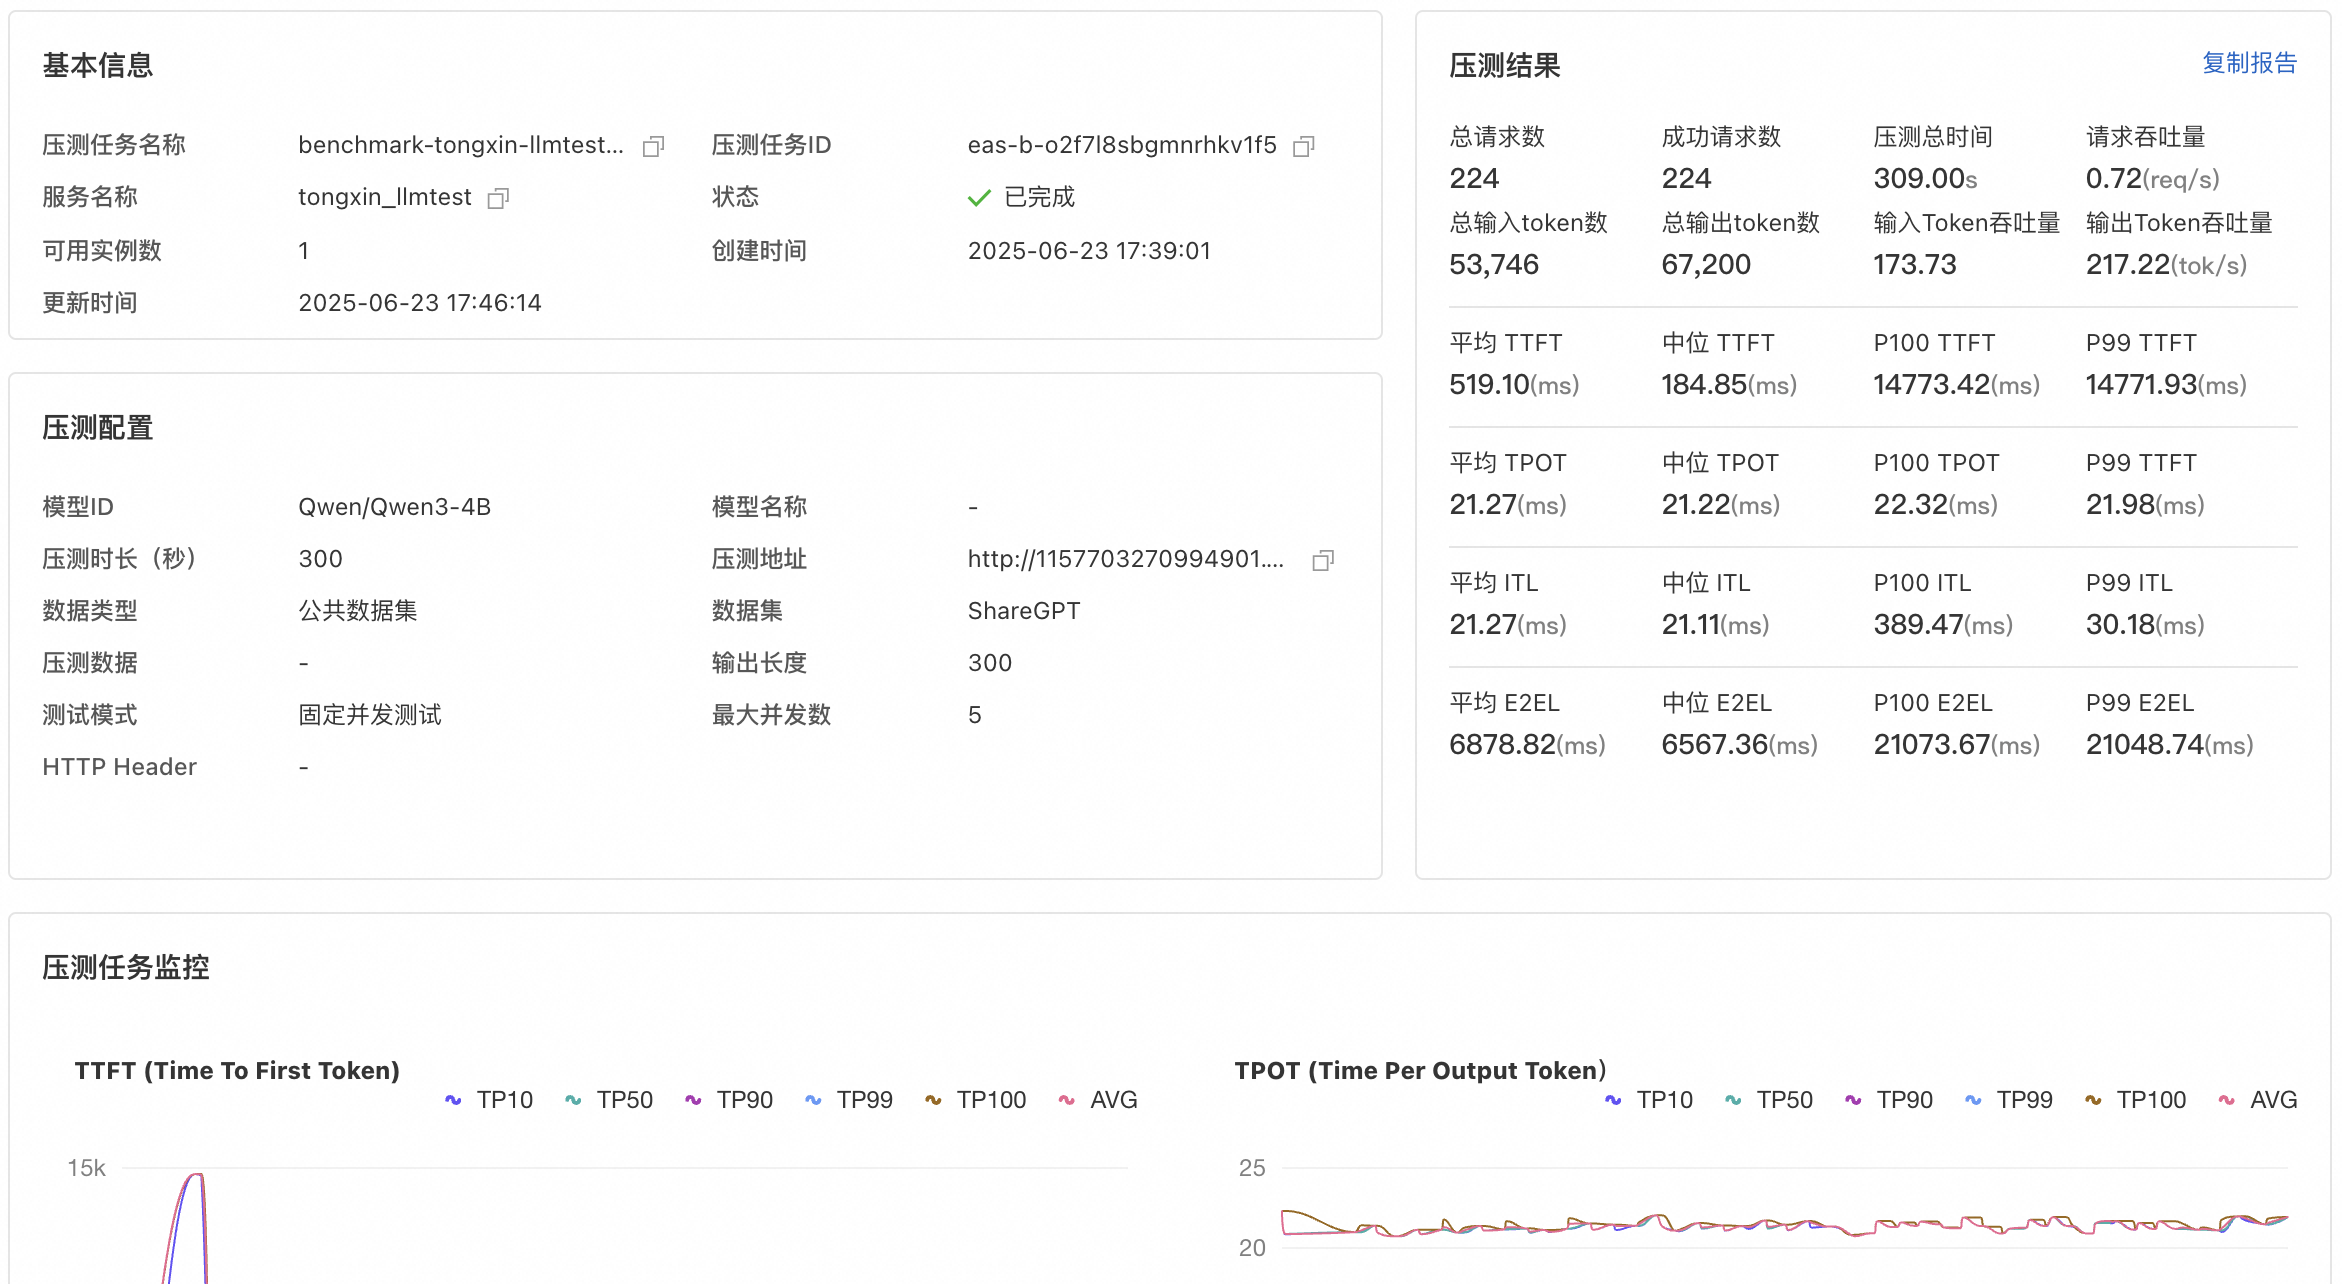Click the TP90 wave icon in TTFT legend

click(x=691, y=1099)
